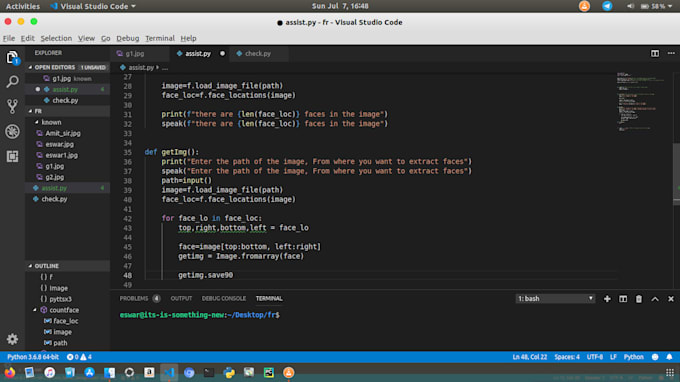Image resolution: width=680 pixels, height=382 pixels.
Task: Open the Terminal menu
Action: (x=160, y=38)
